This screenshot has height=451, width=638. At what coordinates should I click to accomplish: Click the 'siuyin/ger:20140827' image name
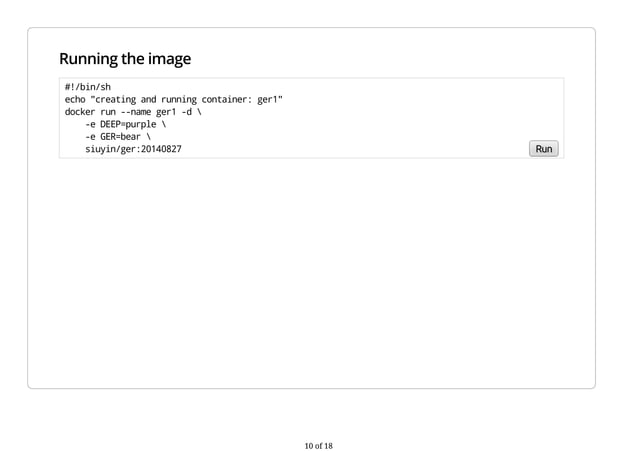click(133, 149)
